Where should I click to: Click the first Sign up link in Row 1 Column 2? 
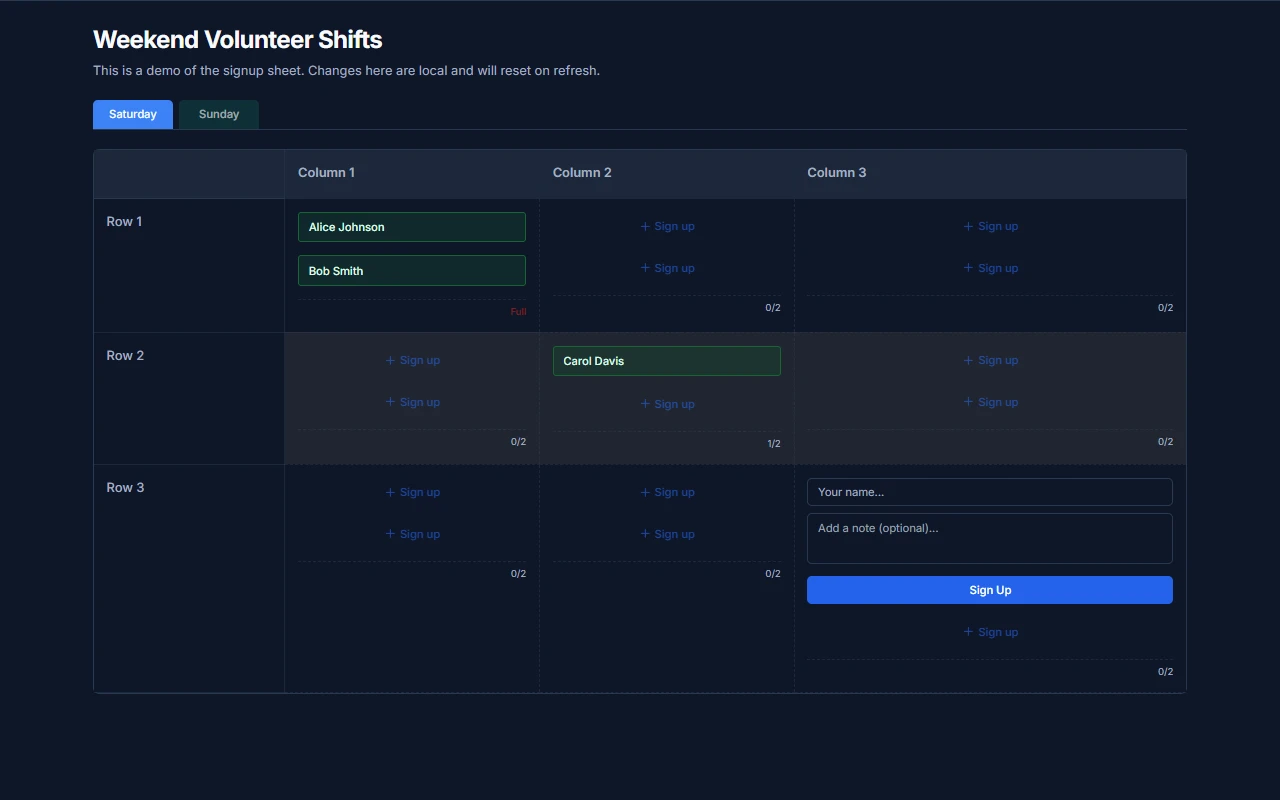pos(667,226)
